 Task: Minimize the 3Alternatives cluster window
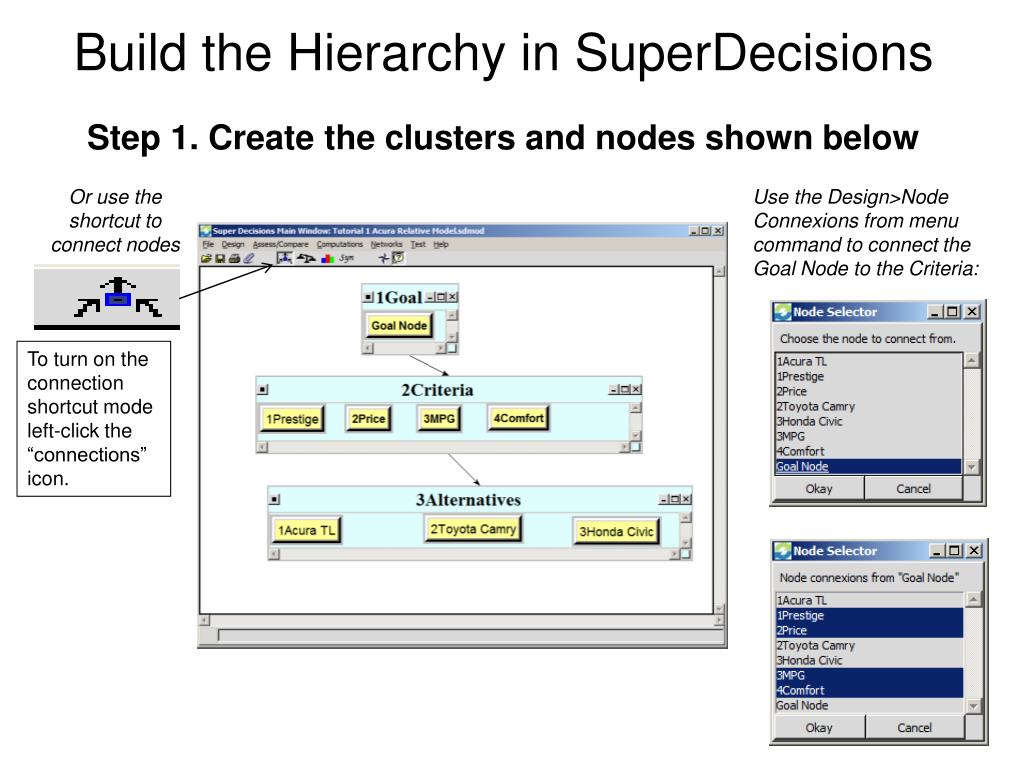point(664,499)
